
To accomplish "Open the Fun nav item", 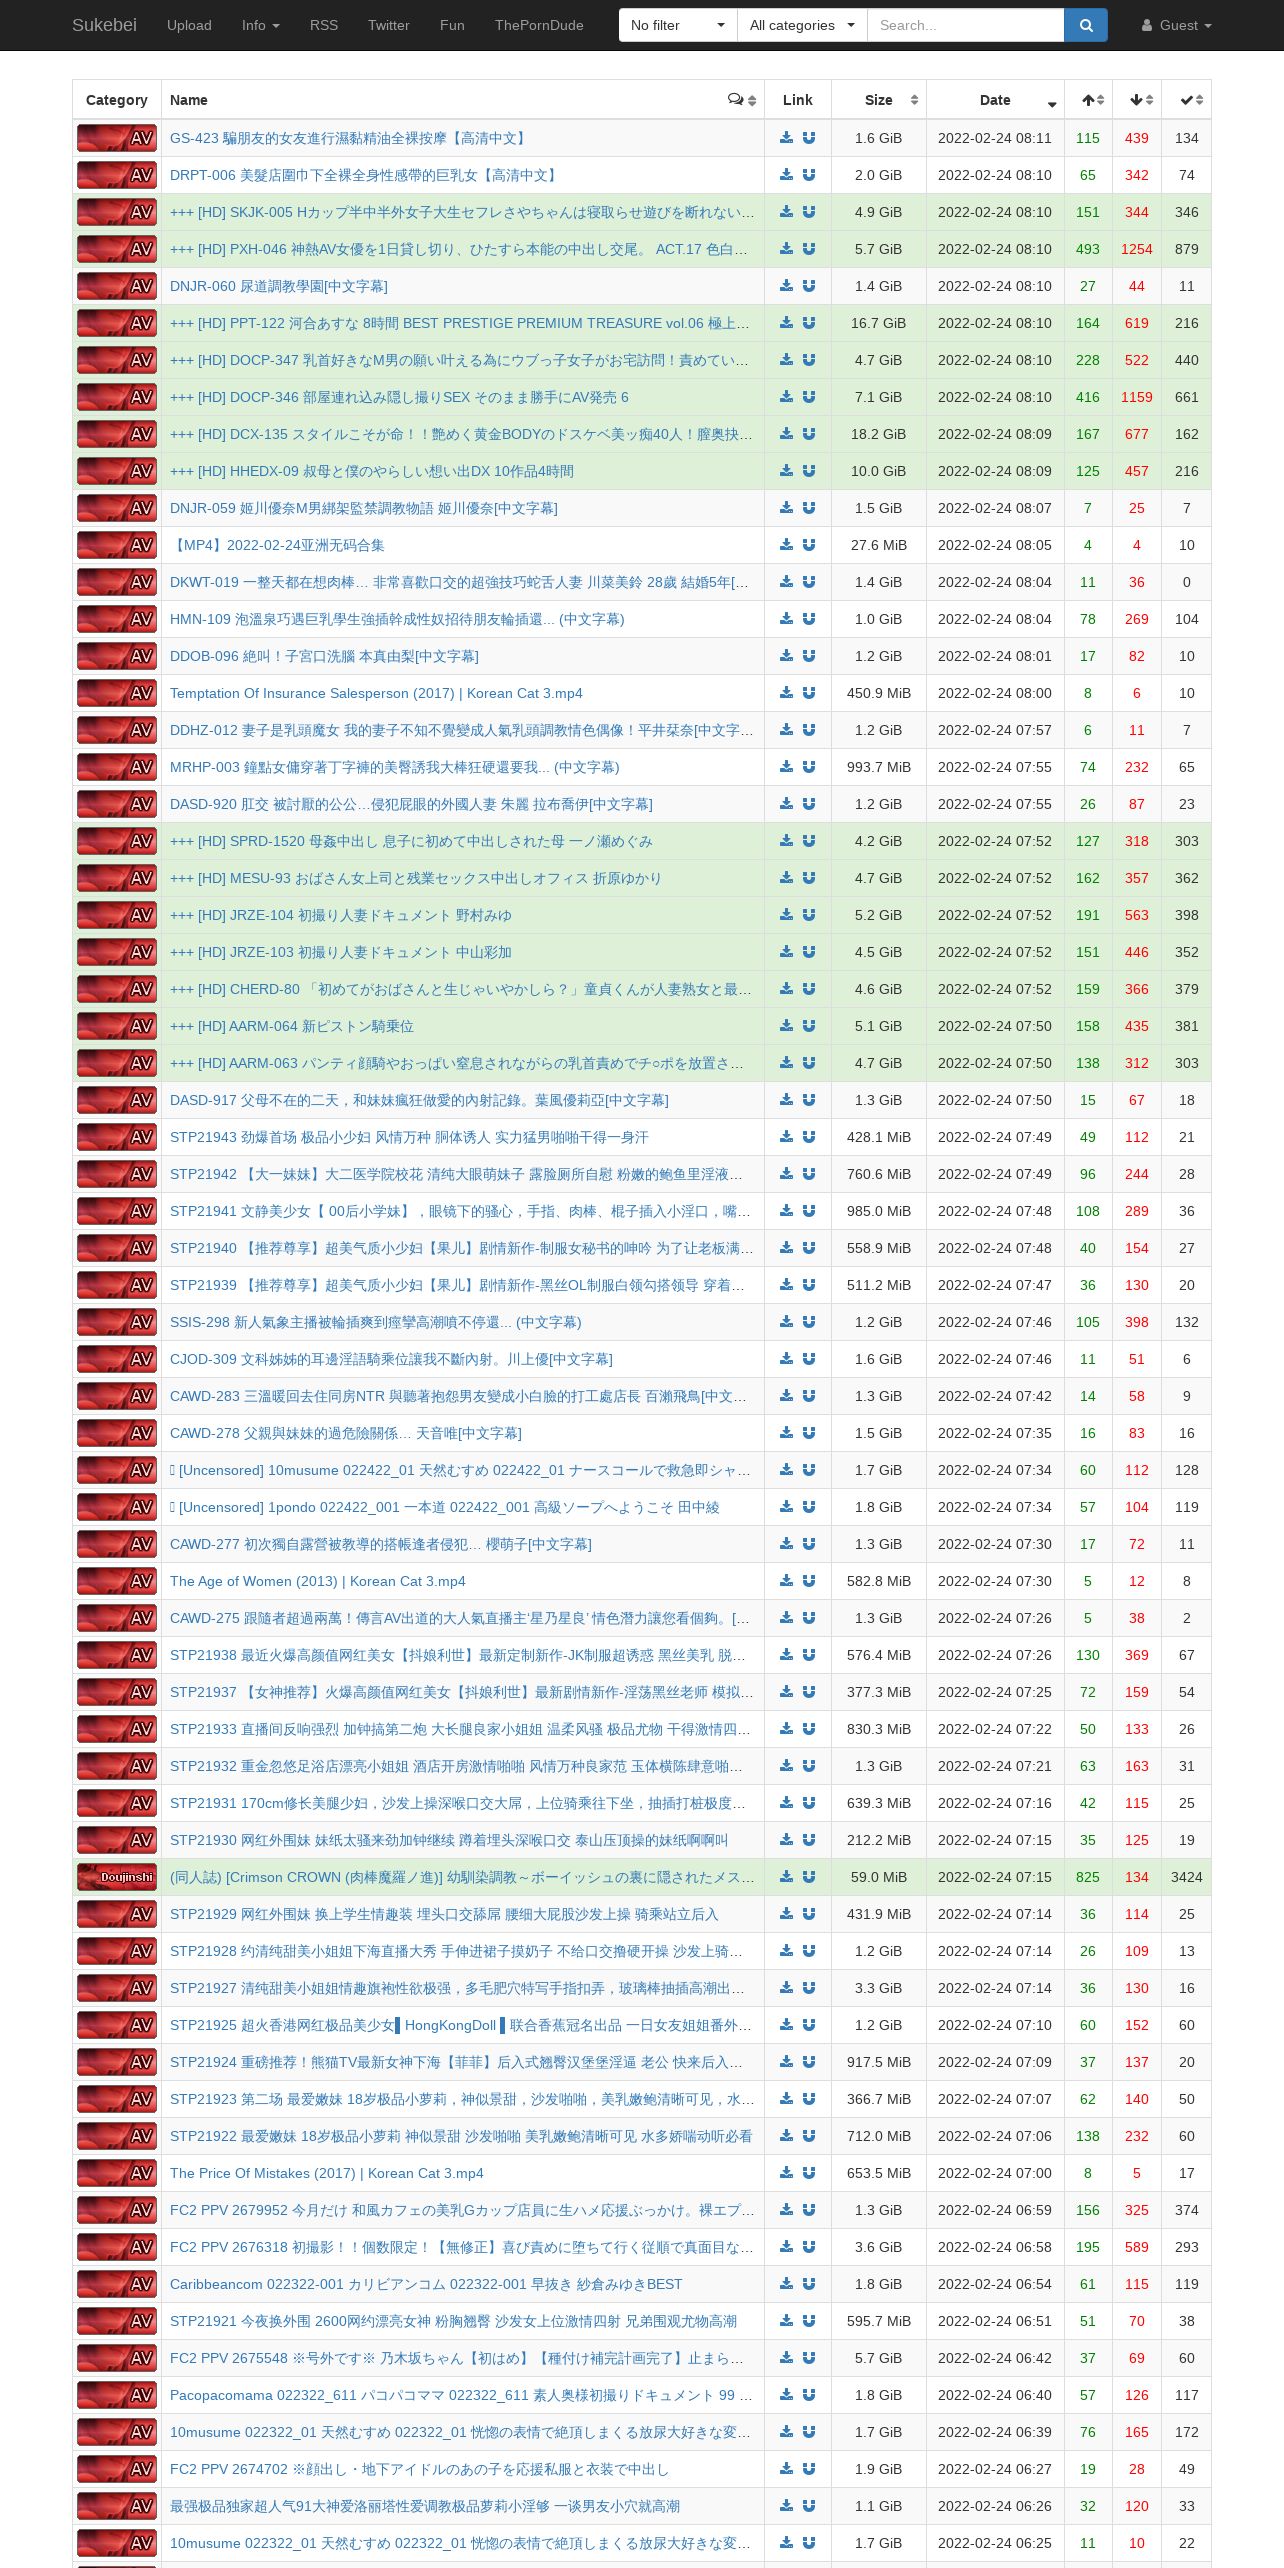I will click(x=452, y=25).
